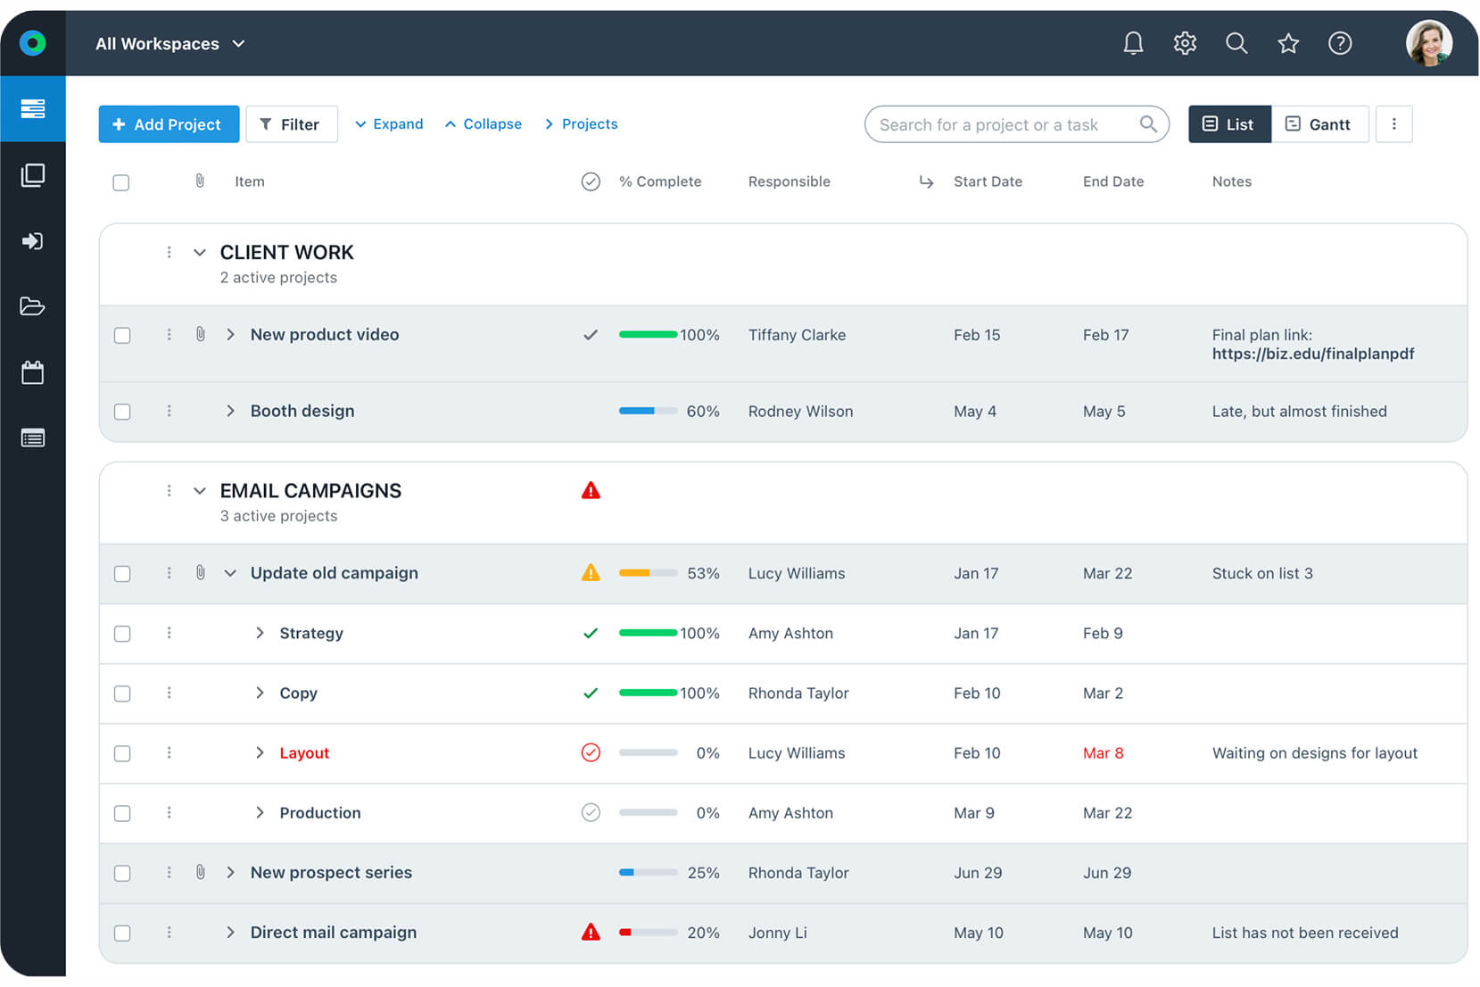Screen dimensions: 1480x987
Task: Click attachment icon on New prospect series
Action: pyautogui.click(x=200, y=872)
